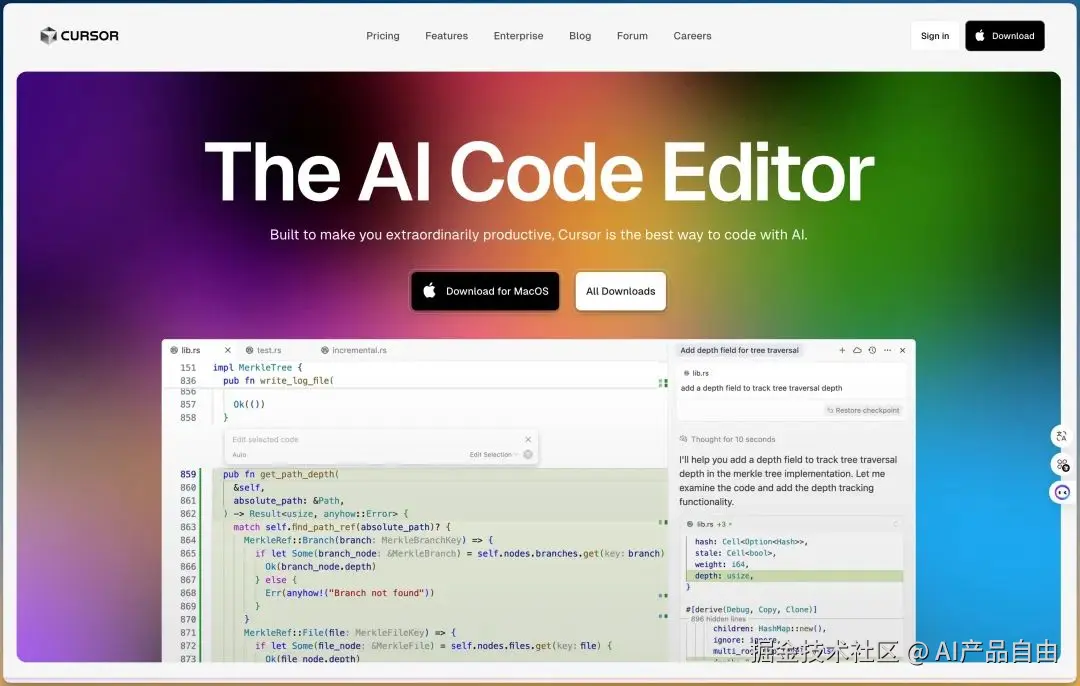Open the Auto model dropdown
This screenshot has width=1080, height=686.
240,455
